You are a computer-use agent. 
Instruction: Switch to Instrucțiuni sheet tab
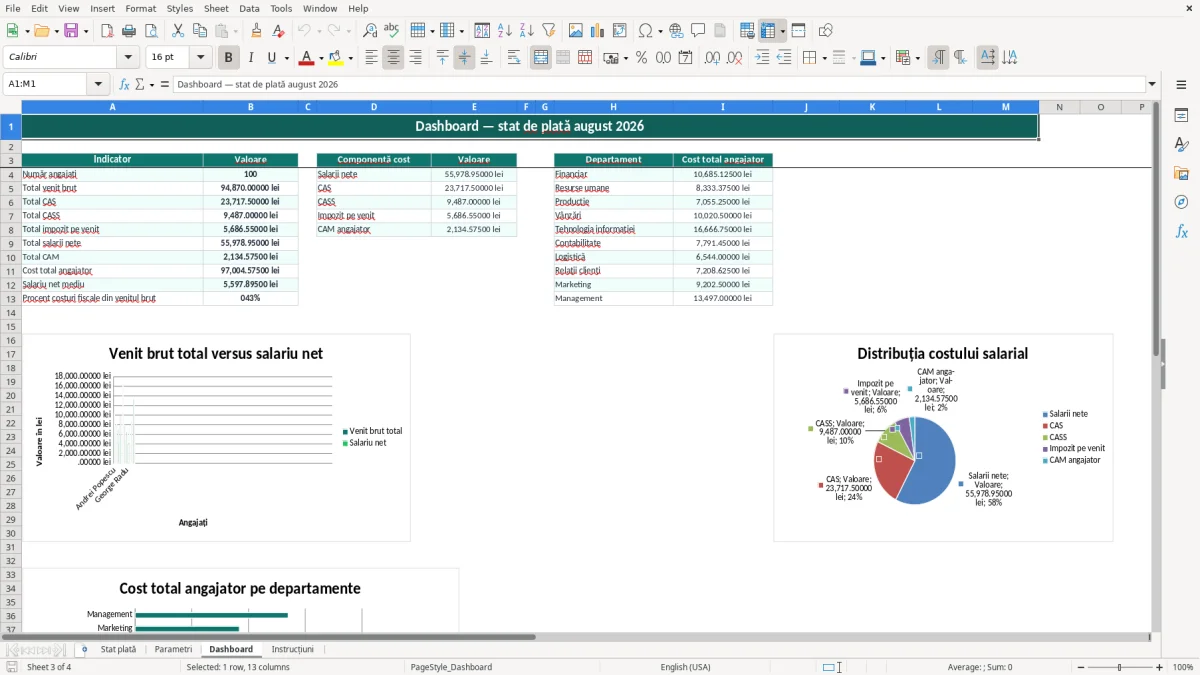(293, 649)
